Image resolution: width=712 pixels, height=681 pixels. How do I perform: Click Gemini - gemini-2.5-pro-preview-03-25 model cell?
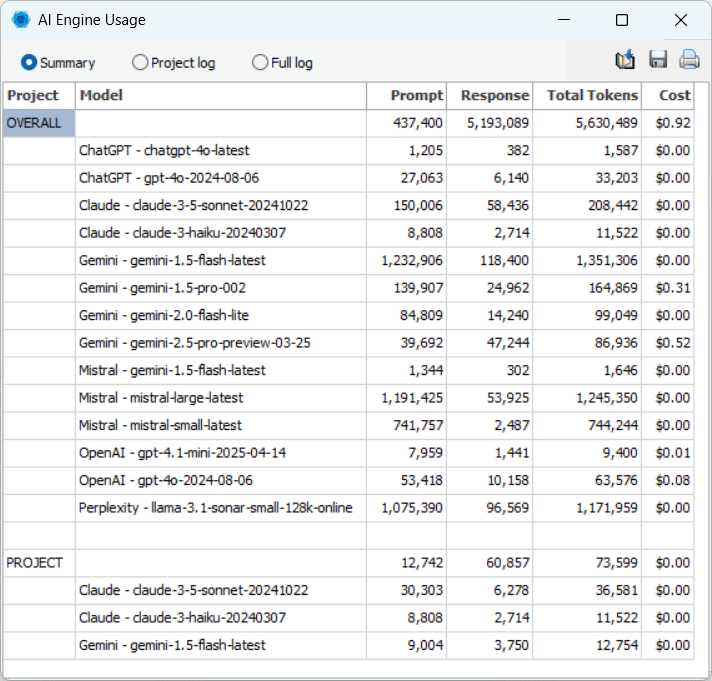point(221,343)
